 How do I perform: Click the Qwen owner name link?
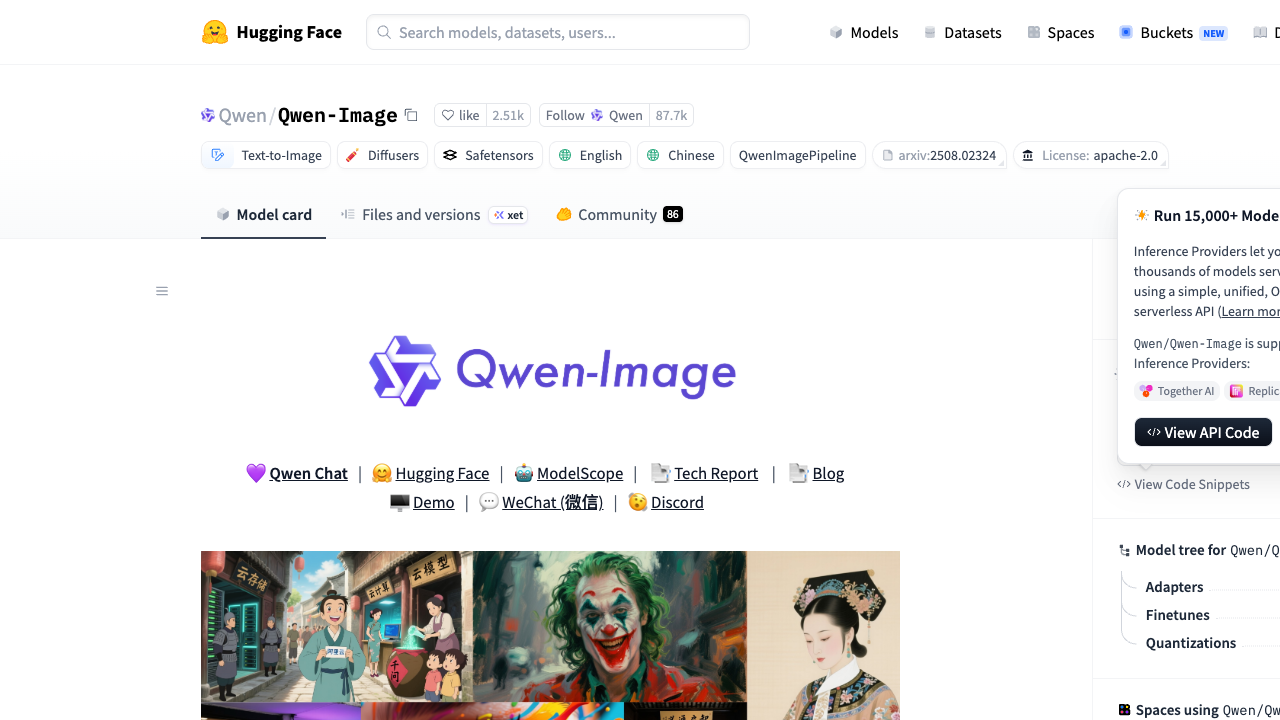pos(243,115)
